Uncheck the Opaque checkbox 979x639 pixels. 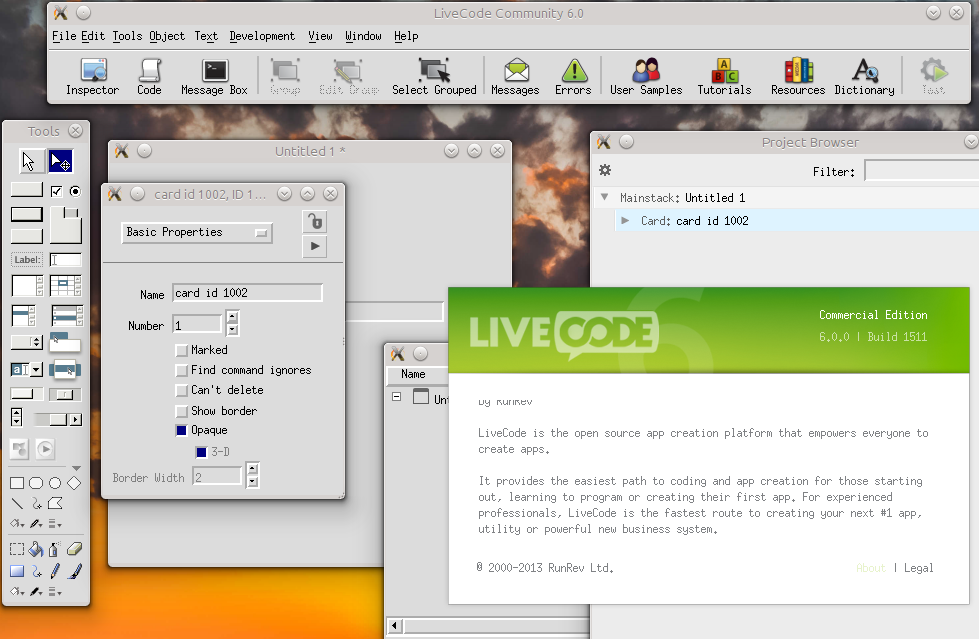(x=181, y=431)
